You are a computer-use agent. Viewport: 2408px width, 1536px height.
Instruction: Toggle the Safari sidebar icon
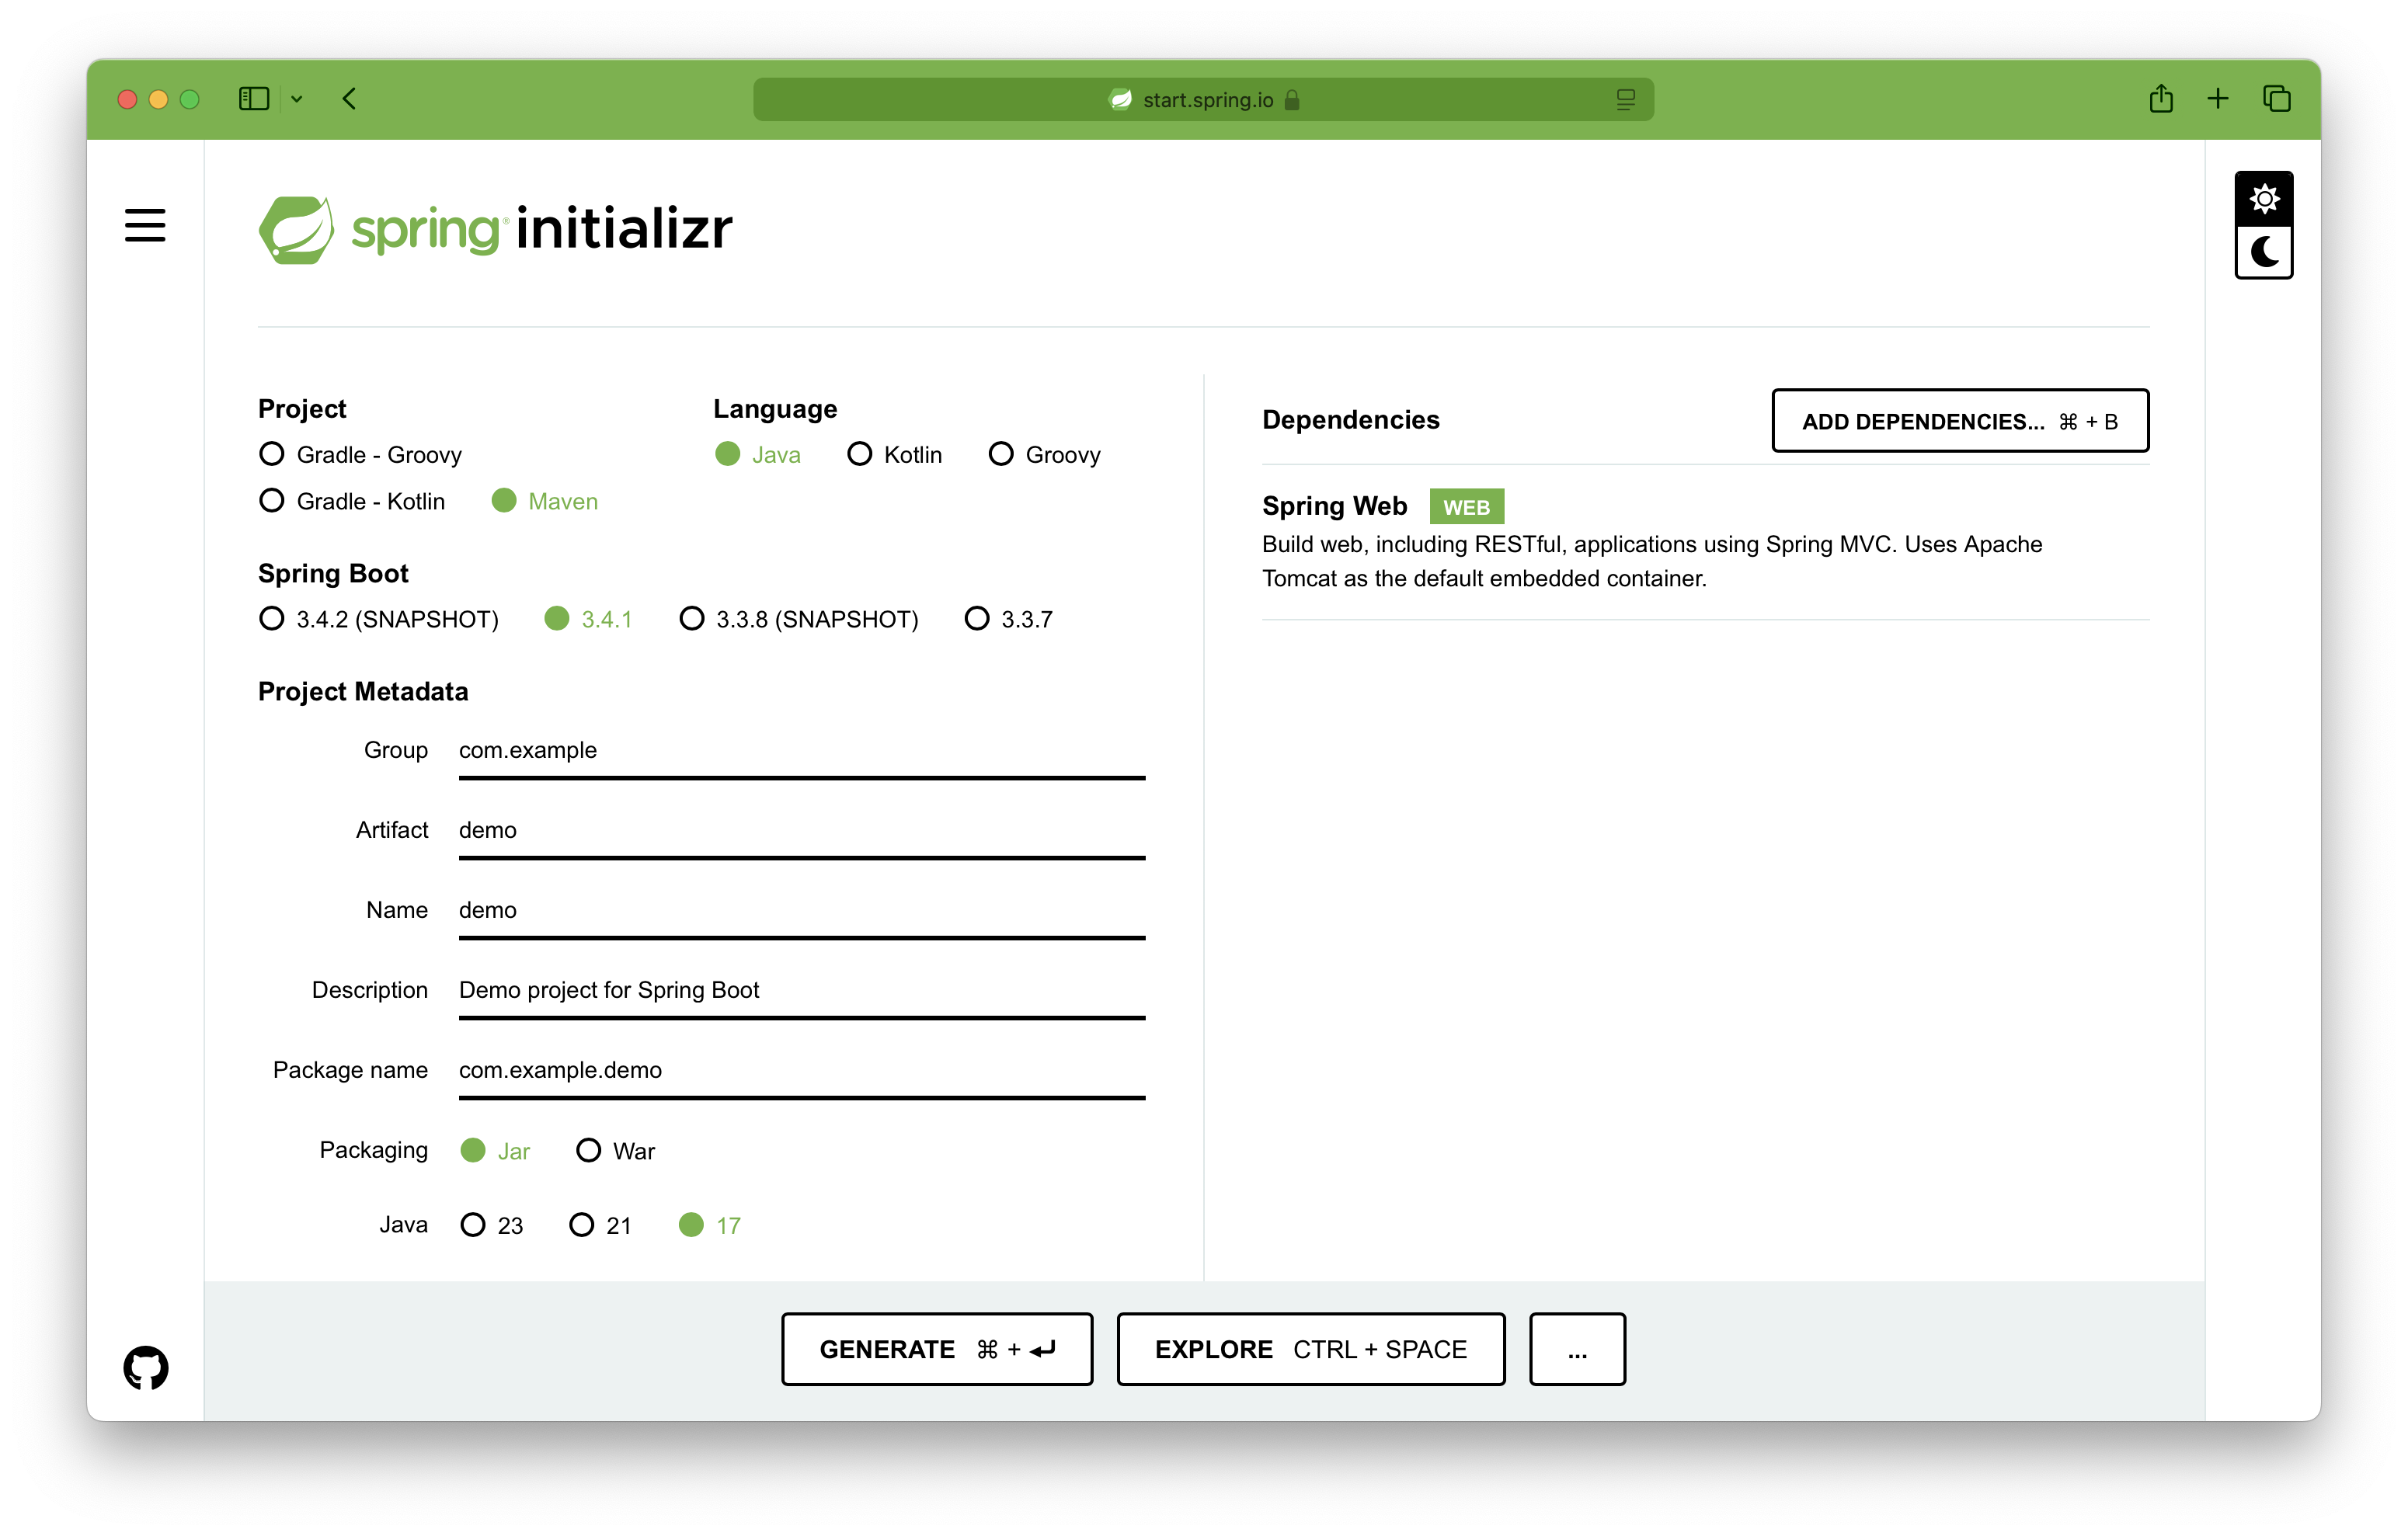[x=254, y=99]
